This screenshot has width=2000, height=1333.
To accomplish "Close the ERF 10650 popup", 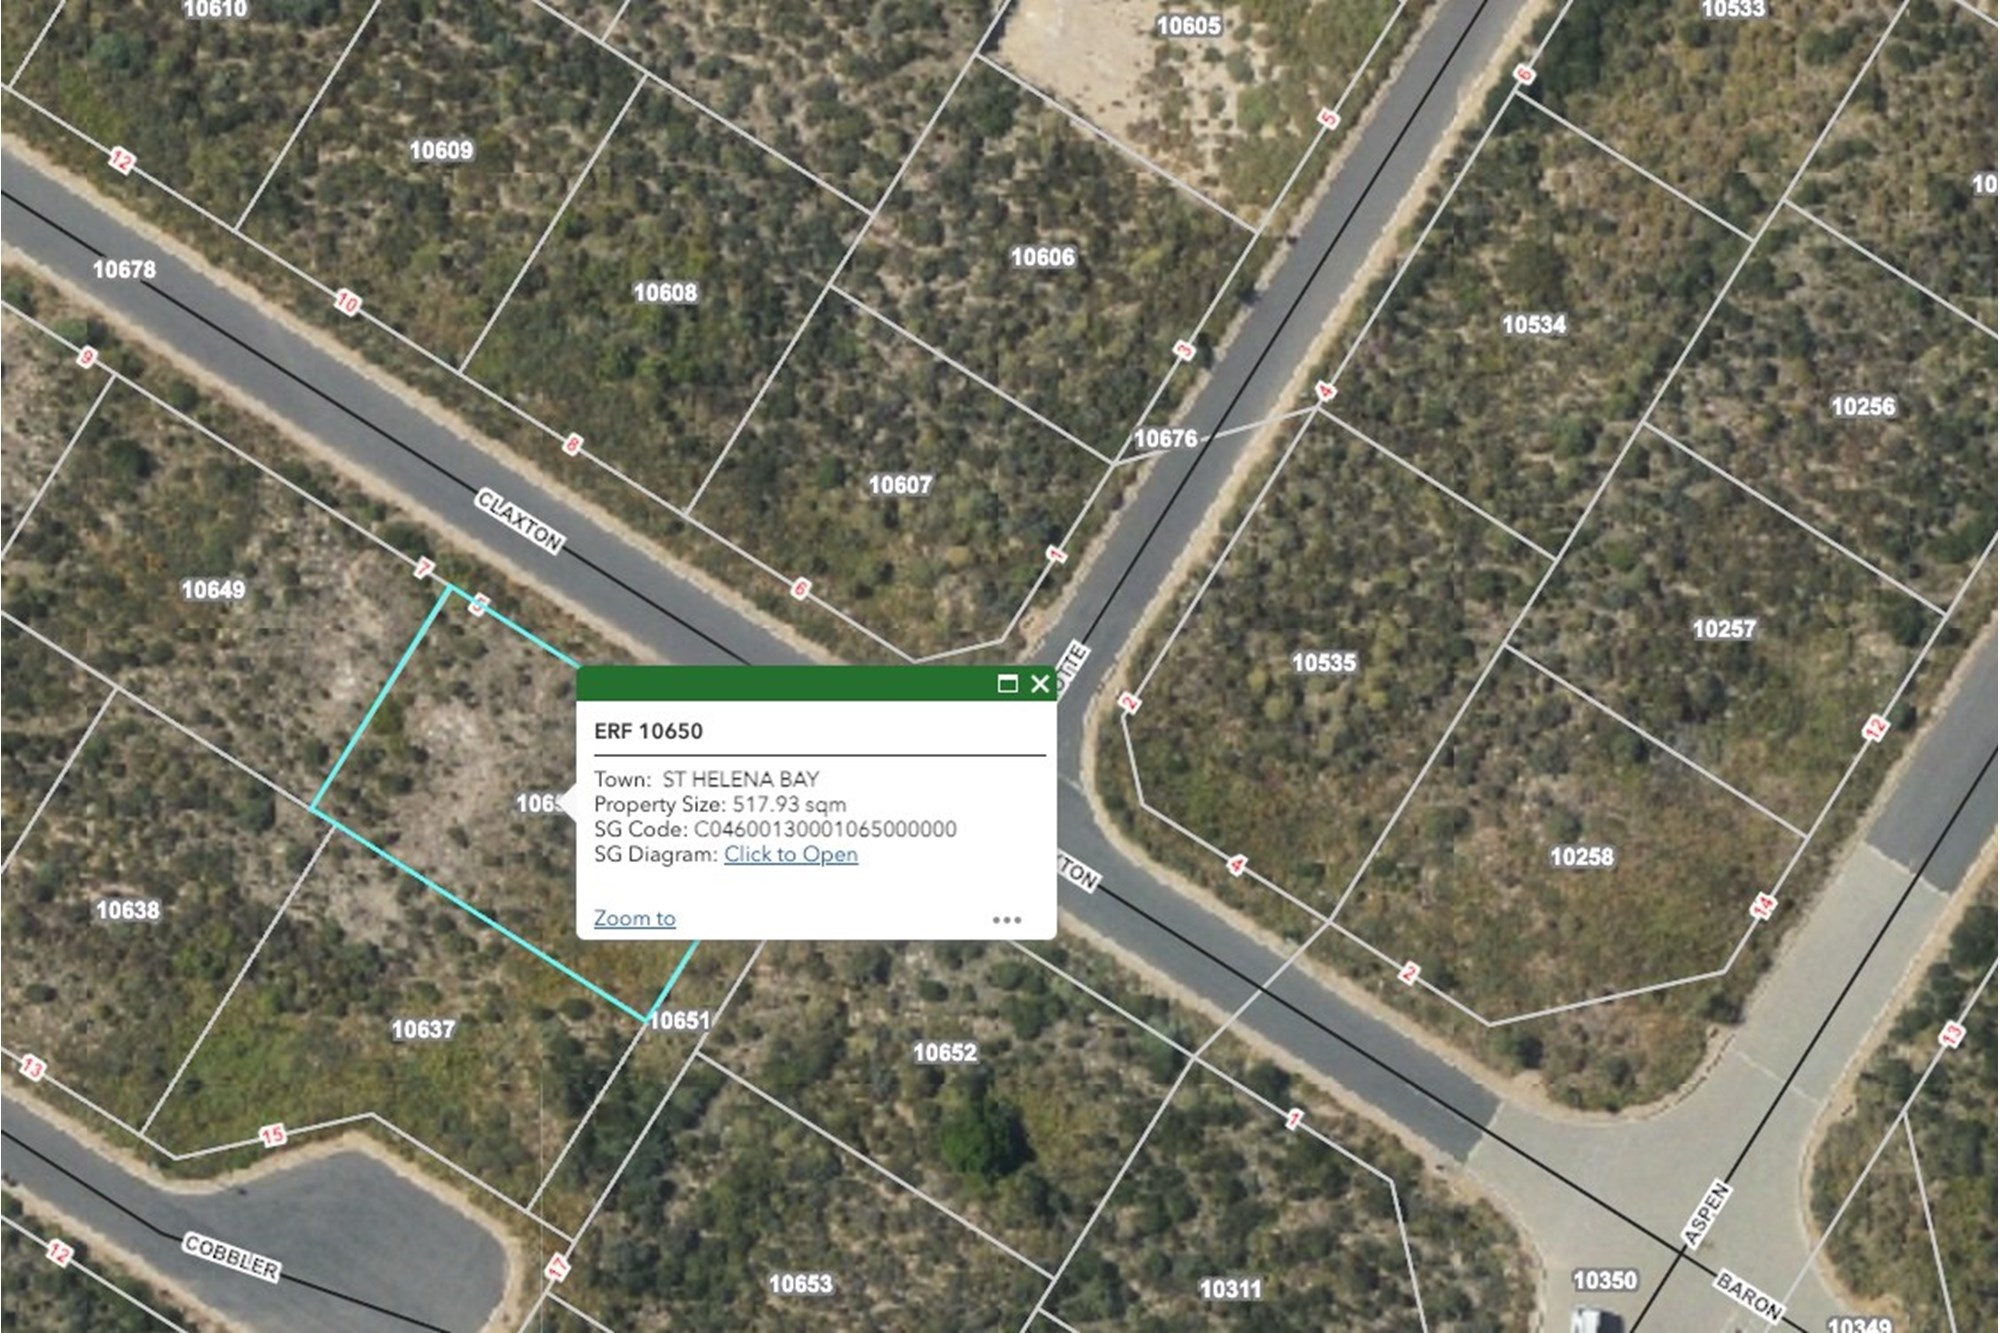I will pos(1040,684).
